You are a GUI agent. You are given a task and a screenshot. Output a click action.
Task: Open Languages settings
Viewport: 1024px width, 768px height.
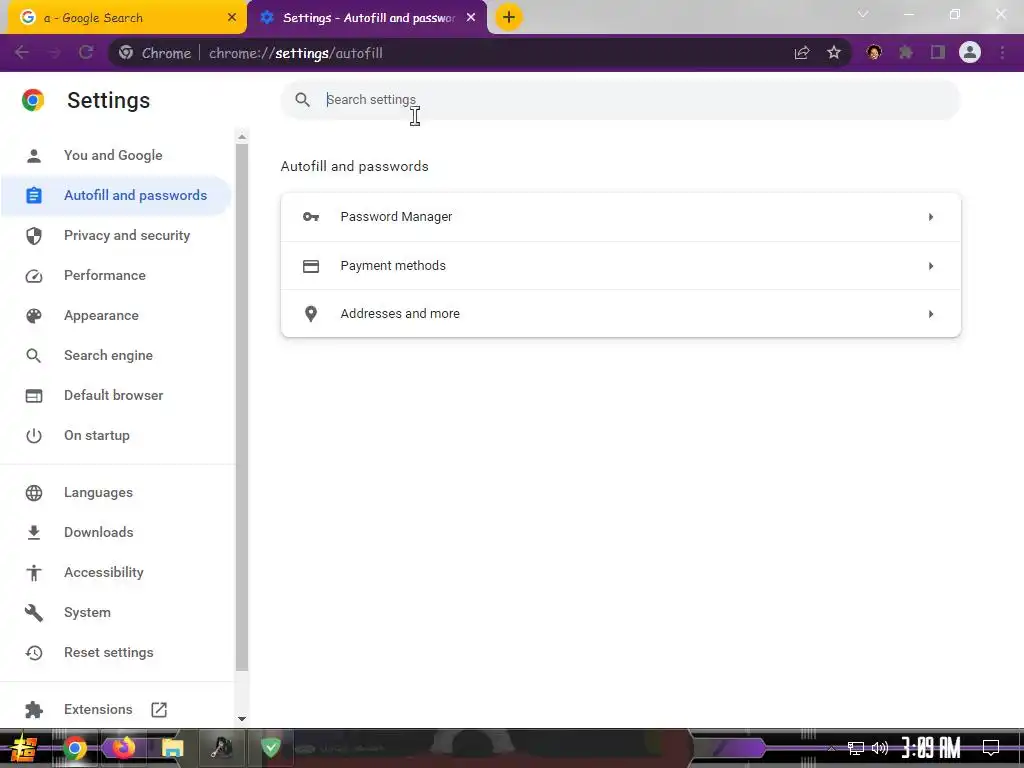pyautogui.click(x=116, y=492)
